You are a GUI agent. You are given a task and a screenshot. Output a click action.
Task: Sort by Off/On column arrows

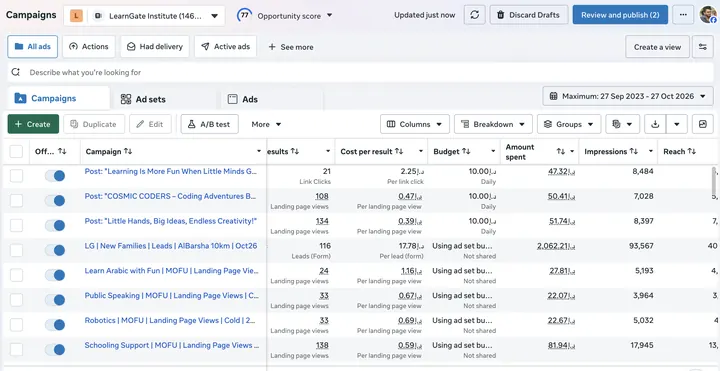pyautogui.click(x=62, y=152)
